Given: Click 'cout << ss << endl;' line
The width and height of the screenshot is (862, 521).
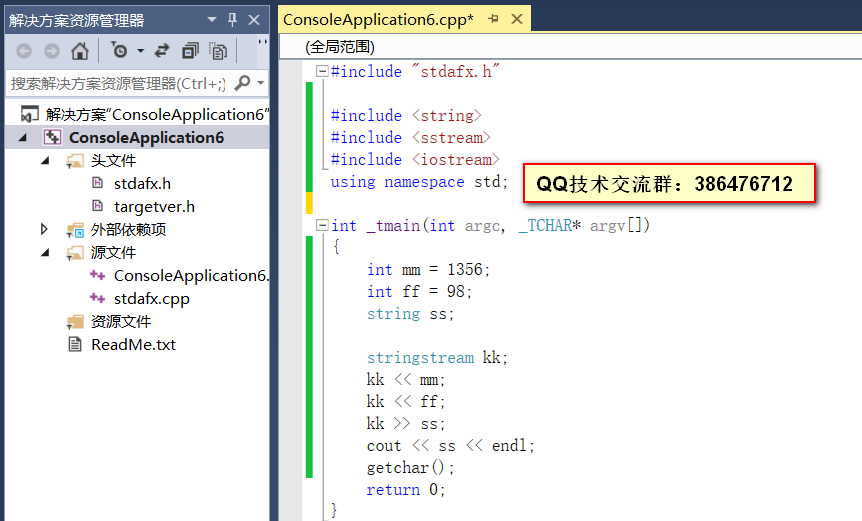Looking at the screenshot, I should [x=451, y=445].
